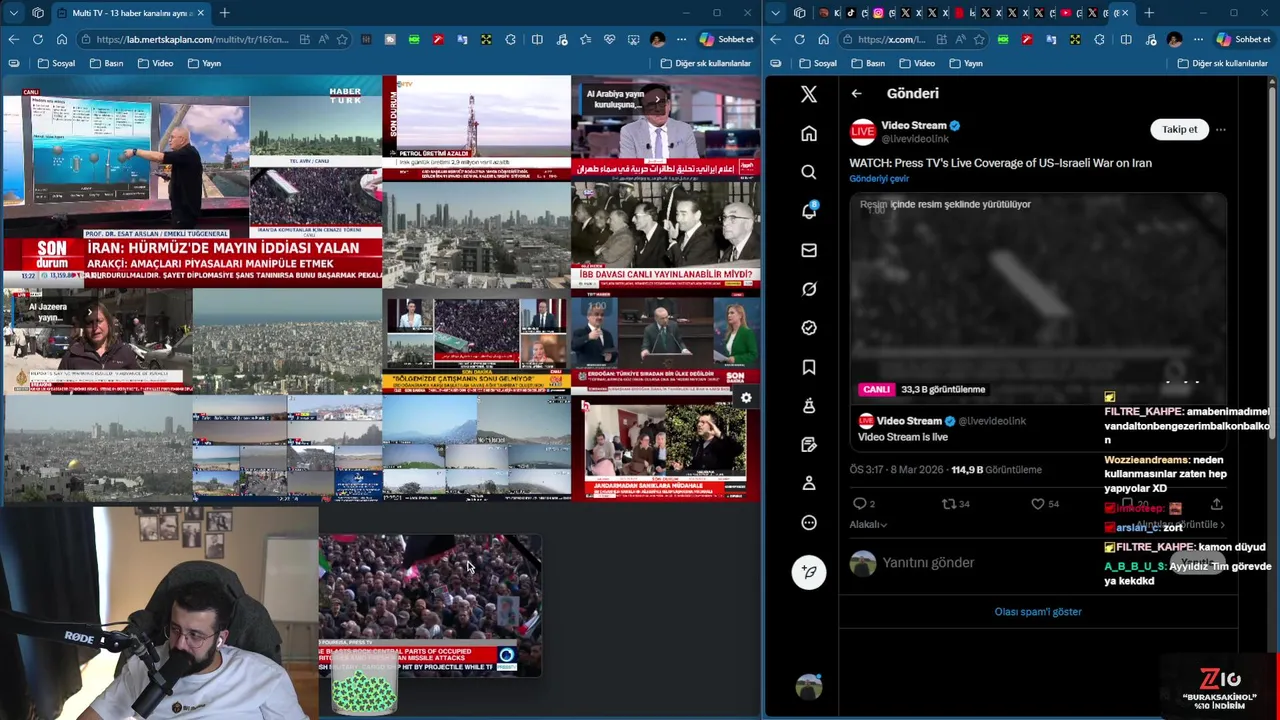
Task: Open Sohbet et Copilot button in Multi TV window
Action: point(726,39)
